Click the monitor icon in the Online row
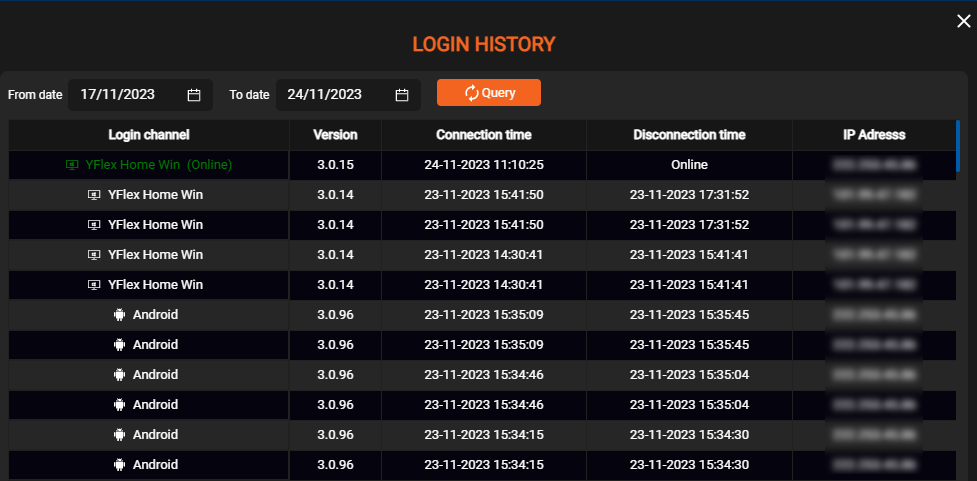Image resolution: width=977 pixels, height=481 pixels. coord(71,164)
